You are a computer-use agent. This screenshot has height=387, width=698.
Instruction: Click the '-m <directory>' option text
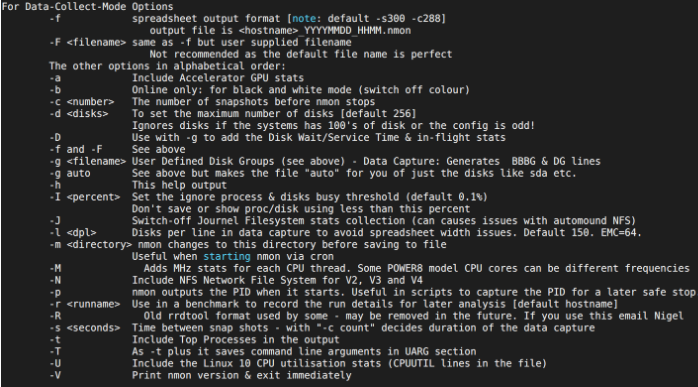pos(91,244)
